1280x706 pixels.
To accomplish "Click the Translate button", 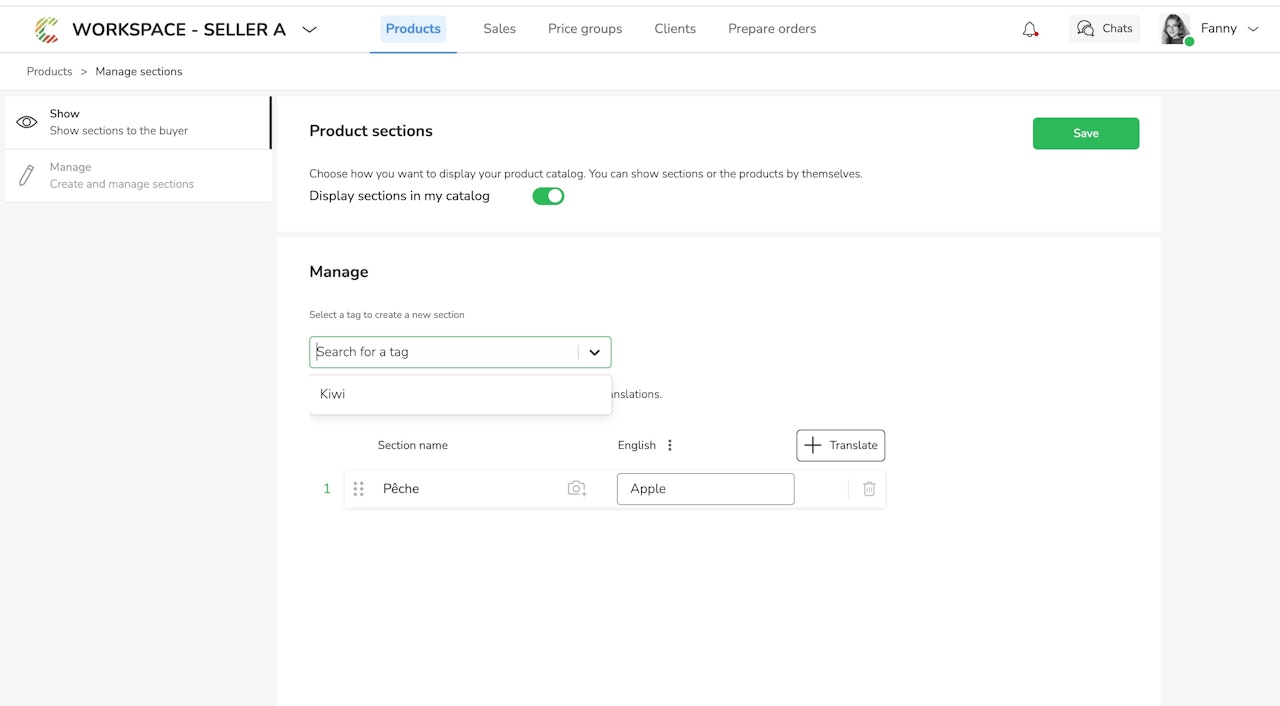I will (840, 445).
